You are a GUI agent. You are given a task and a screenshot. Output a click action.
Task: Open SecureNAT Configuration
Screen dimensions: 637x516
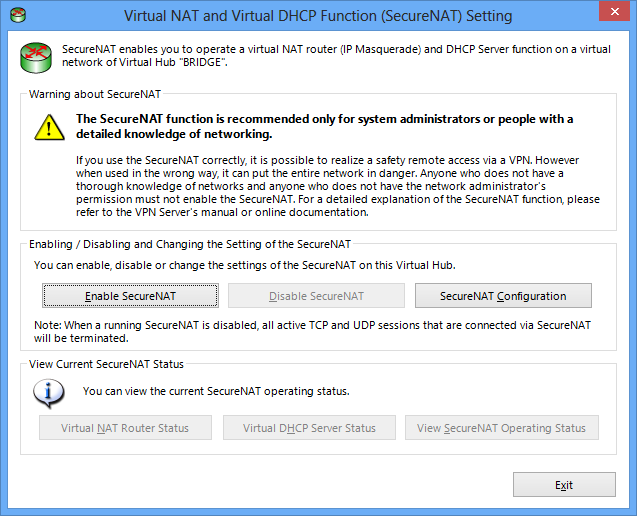click(503, 295)
